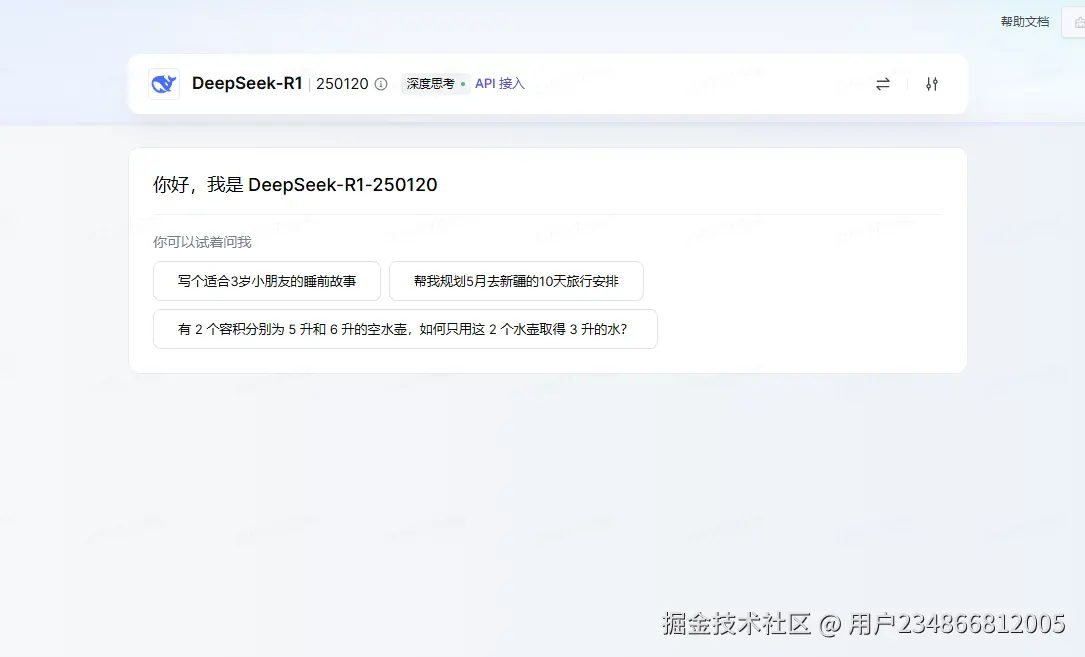Click the 250120 version number in header
This screenshot has height=657, width=1085.
click(x=342, y=84)
